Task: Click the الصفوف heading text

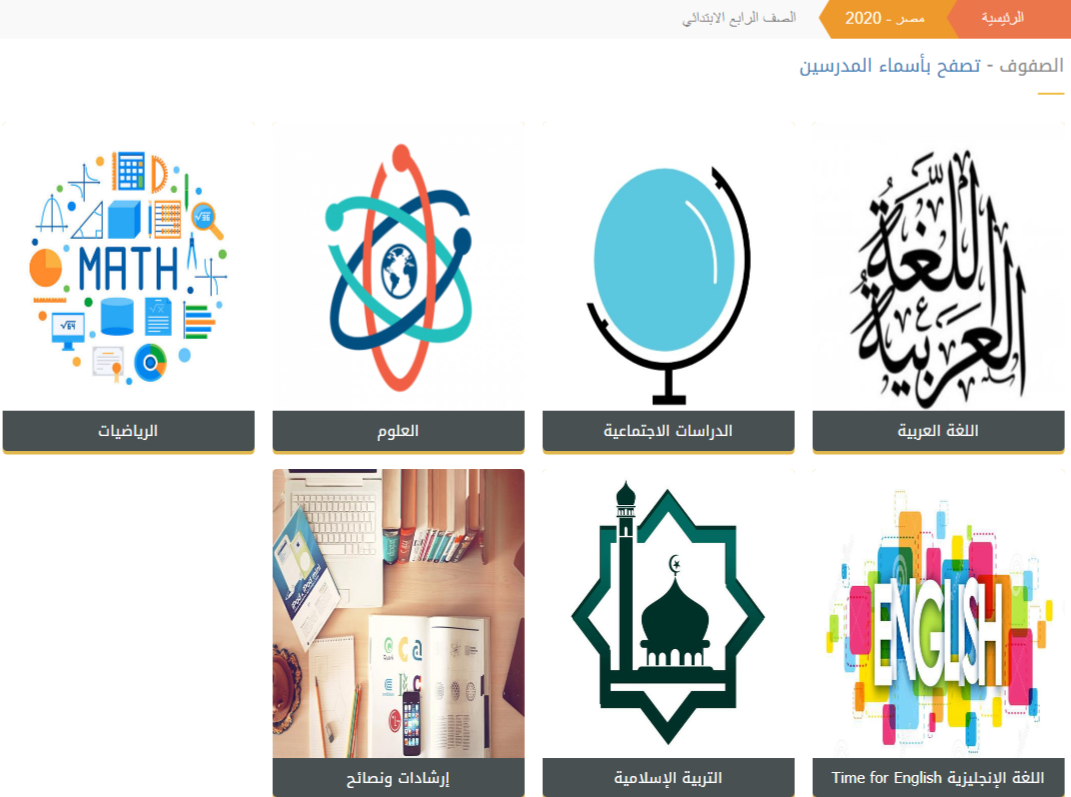Action: click(1031, 66)
